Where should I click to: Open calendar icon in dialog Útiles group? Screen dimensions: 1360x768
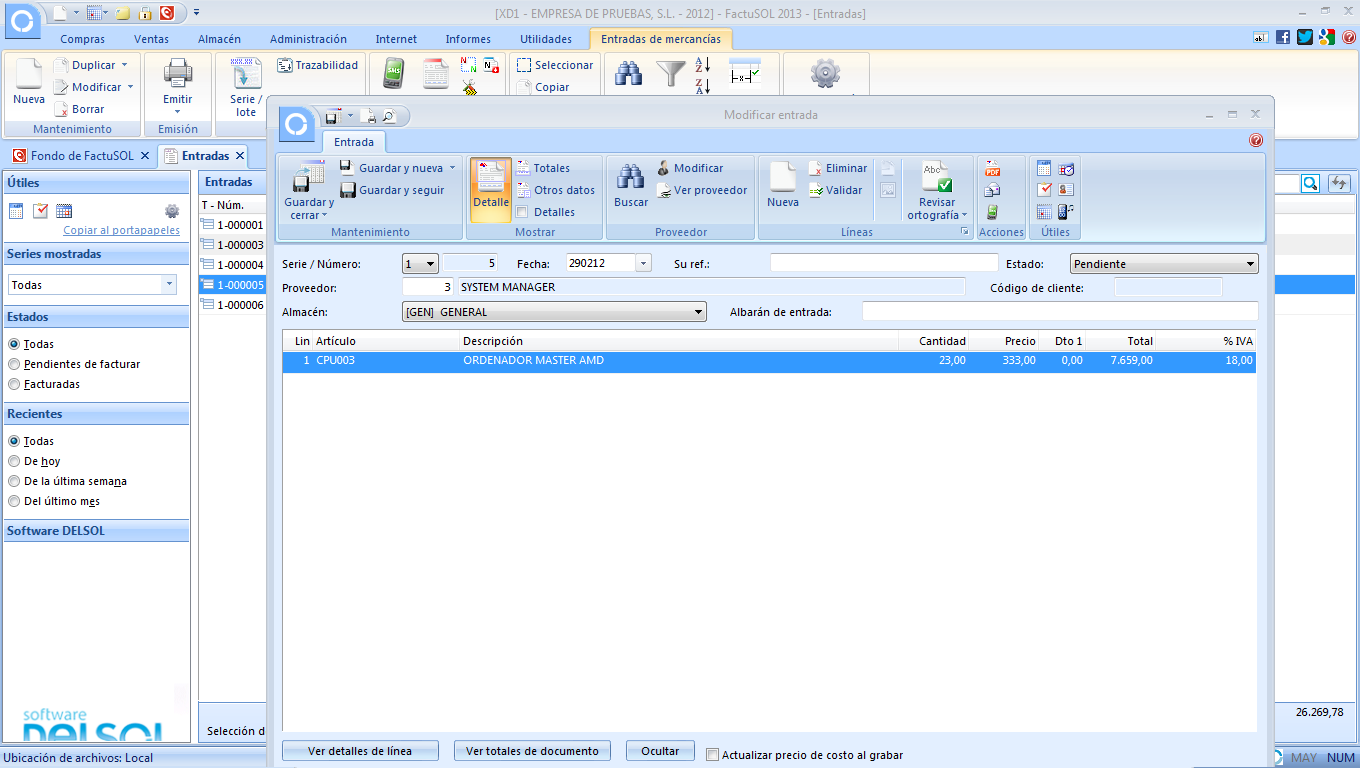click(1044, 168)
